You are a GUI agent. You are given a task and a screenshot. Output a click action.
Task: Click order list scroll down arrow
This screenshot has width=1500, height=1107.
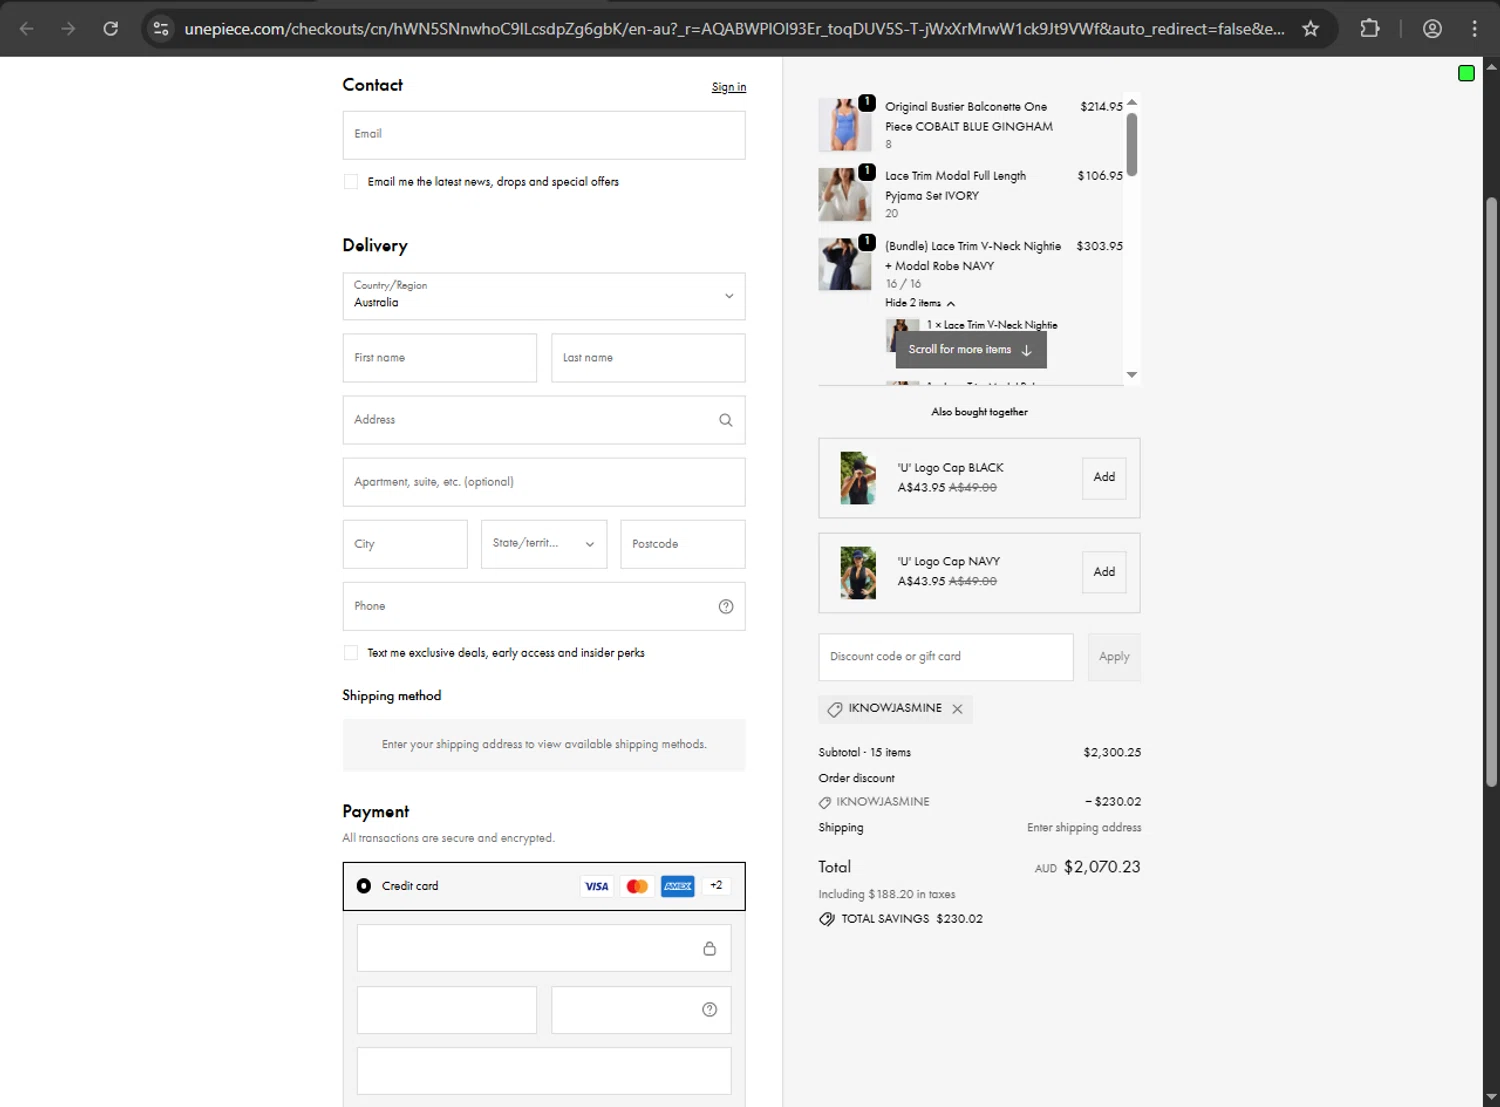click(1132, 375)
